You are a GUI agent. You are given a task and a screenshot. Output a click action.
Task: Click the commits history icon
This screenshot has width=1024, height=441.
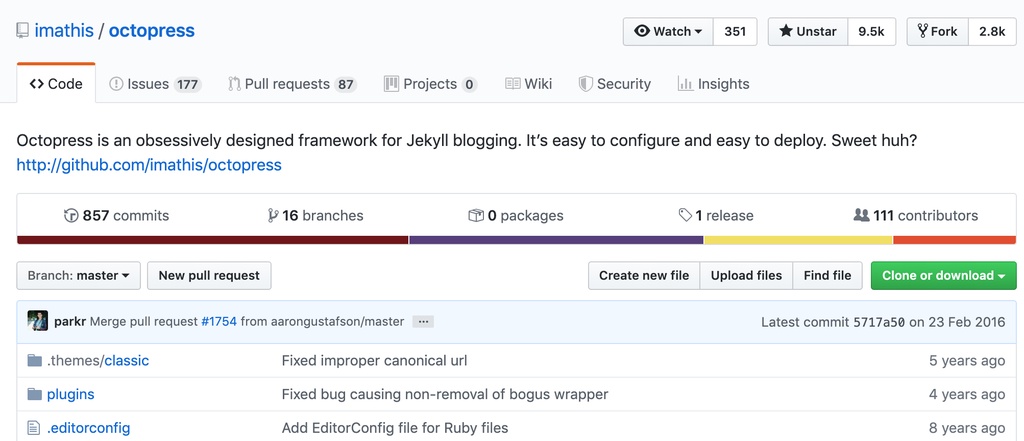(71, 216)
